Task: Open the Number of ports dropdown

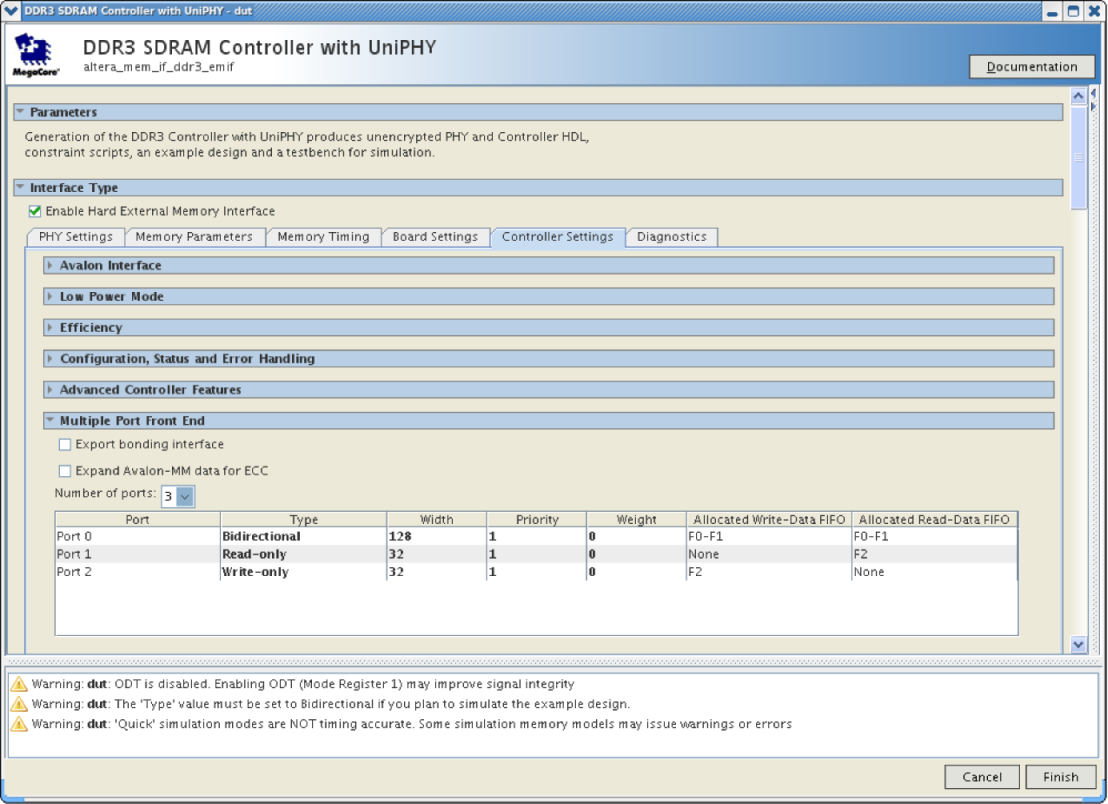Action: (x=186, y=496)
